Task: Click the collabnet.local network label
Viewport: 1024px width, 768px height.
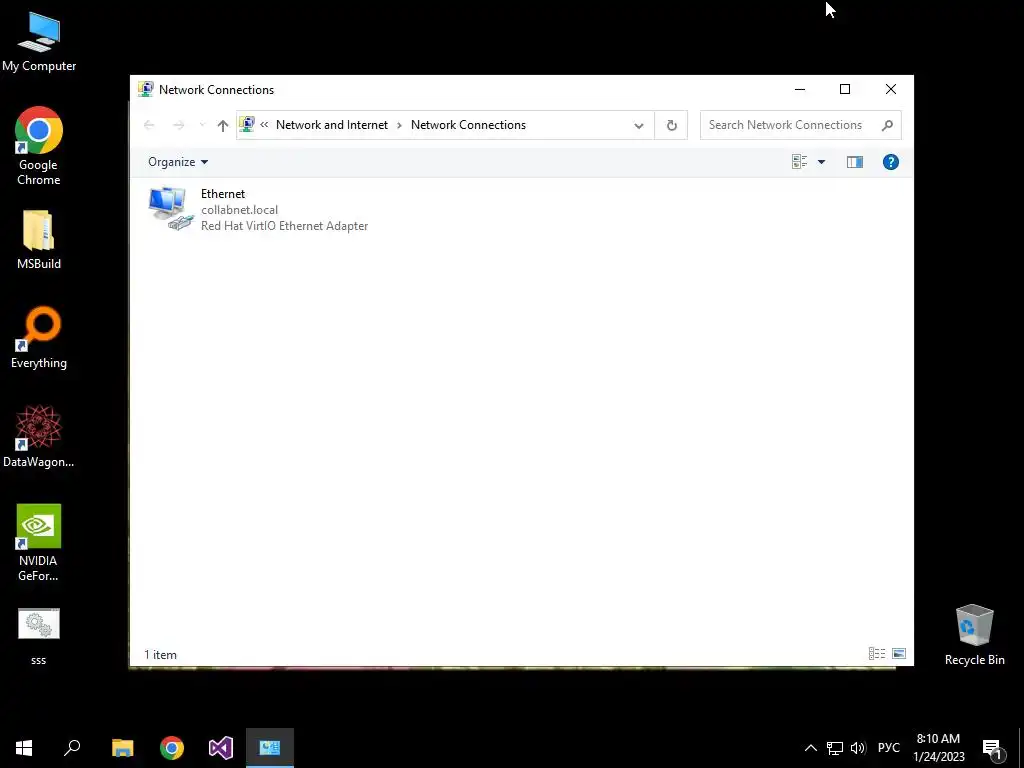Action: [239, 210]
